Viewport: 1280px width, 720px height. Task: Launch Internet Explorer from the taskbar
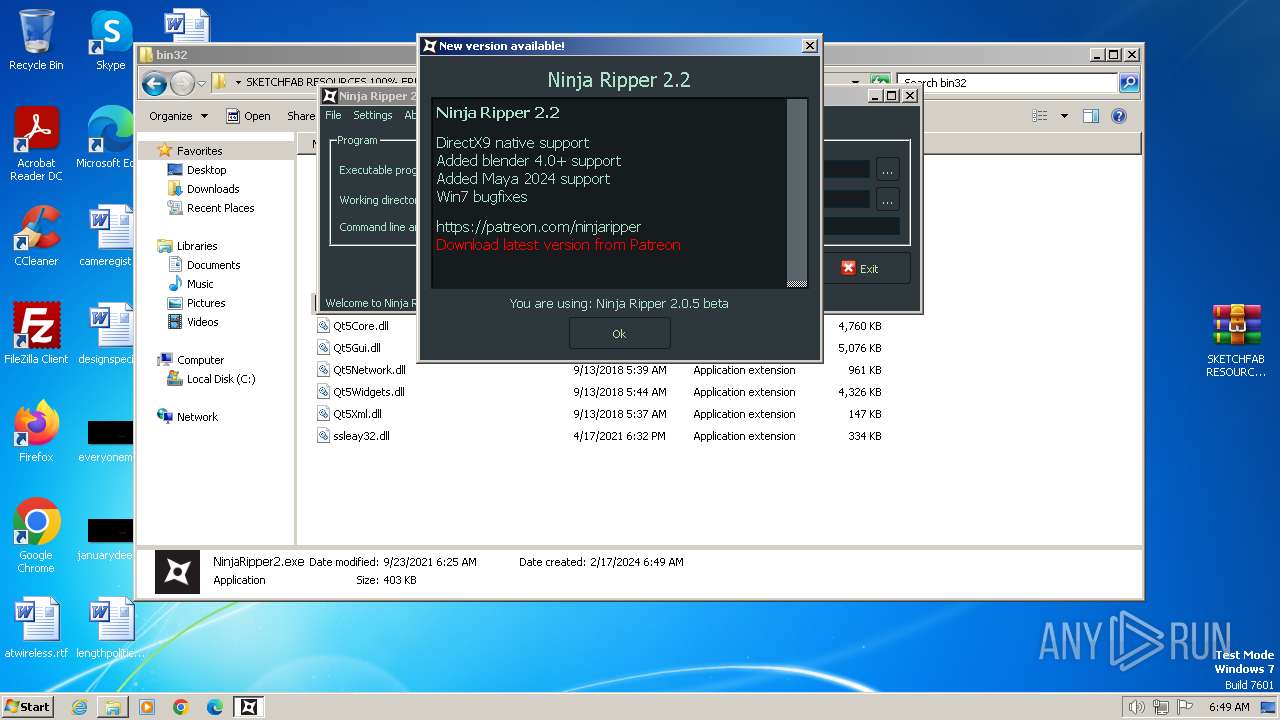tap(80, 707)
